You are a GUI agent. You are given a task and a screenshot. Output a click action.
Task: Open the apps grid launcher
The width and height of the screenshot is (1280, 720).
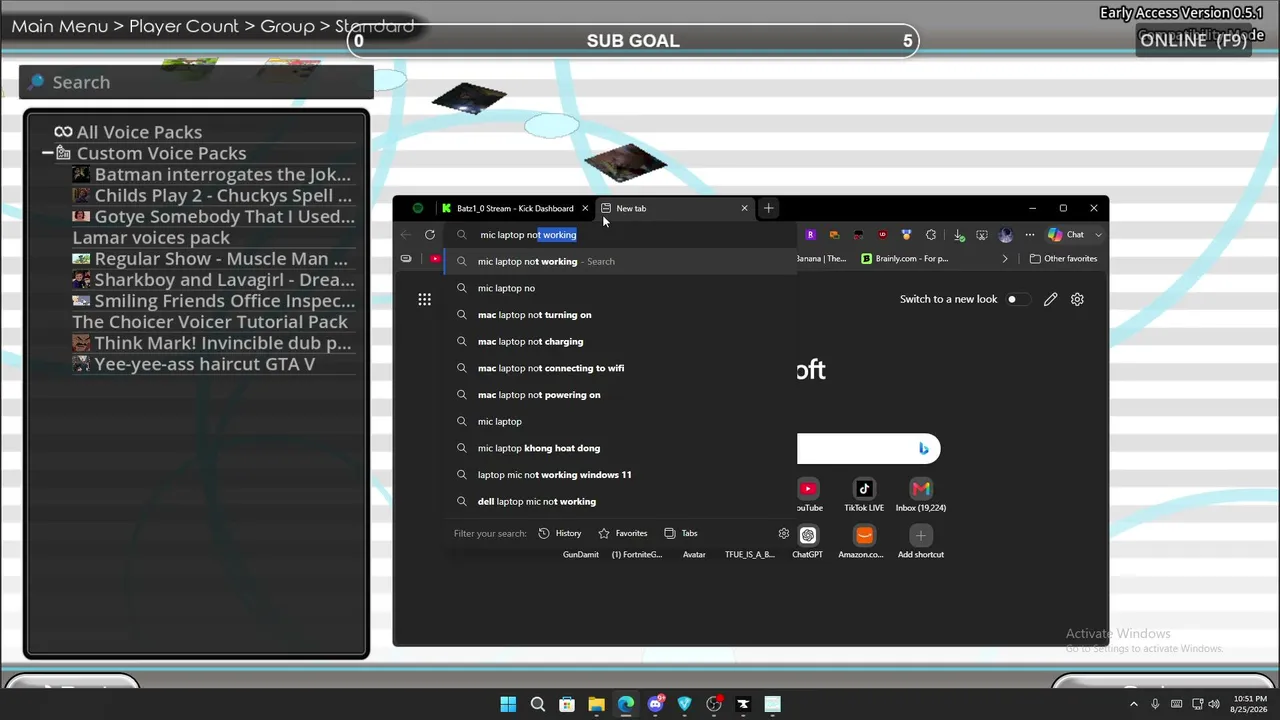click(424, 299)
